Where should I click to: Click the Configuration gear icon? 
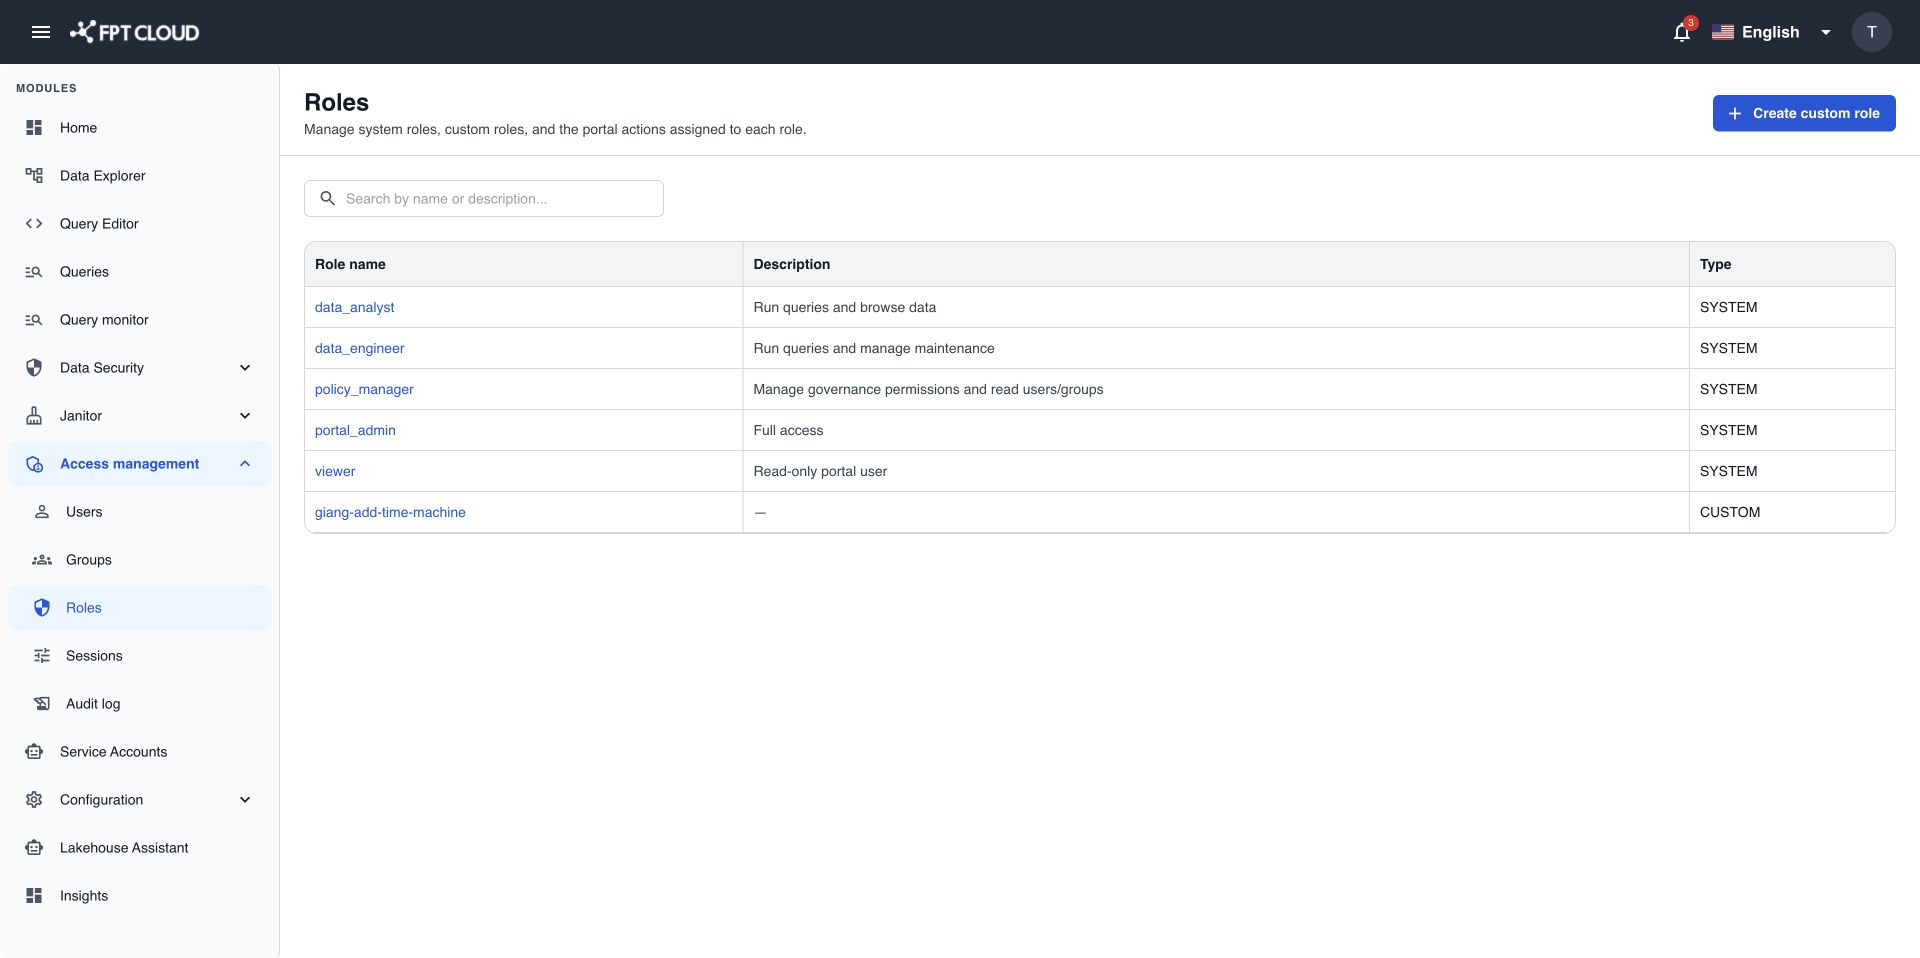point(34,800)
